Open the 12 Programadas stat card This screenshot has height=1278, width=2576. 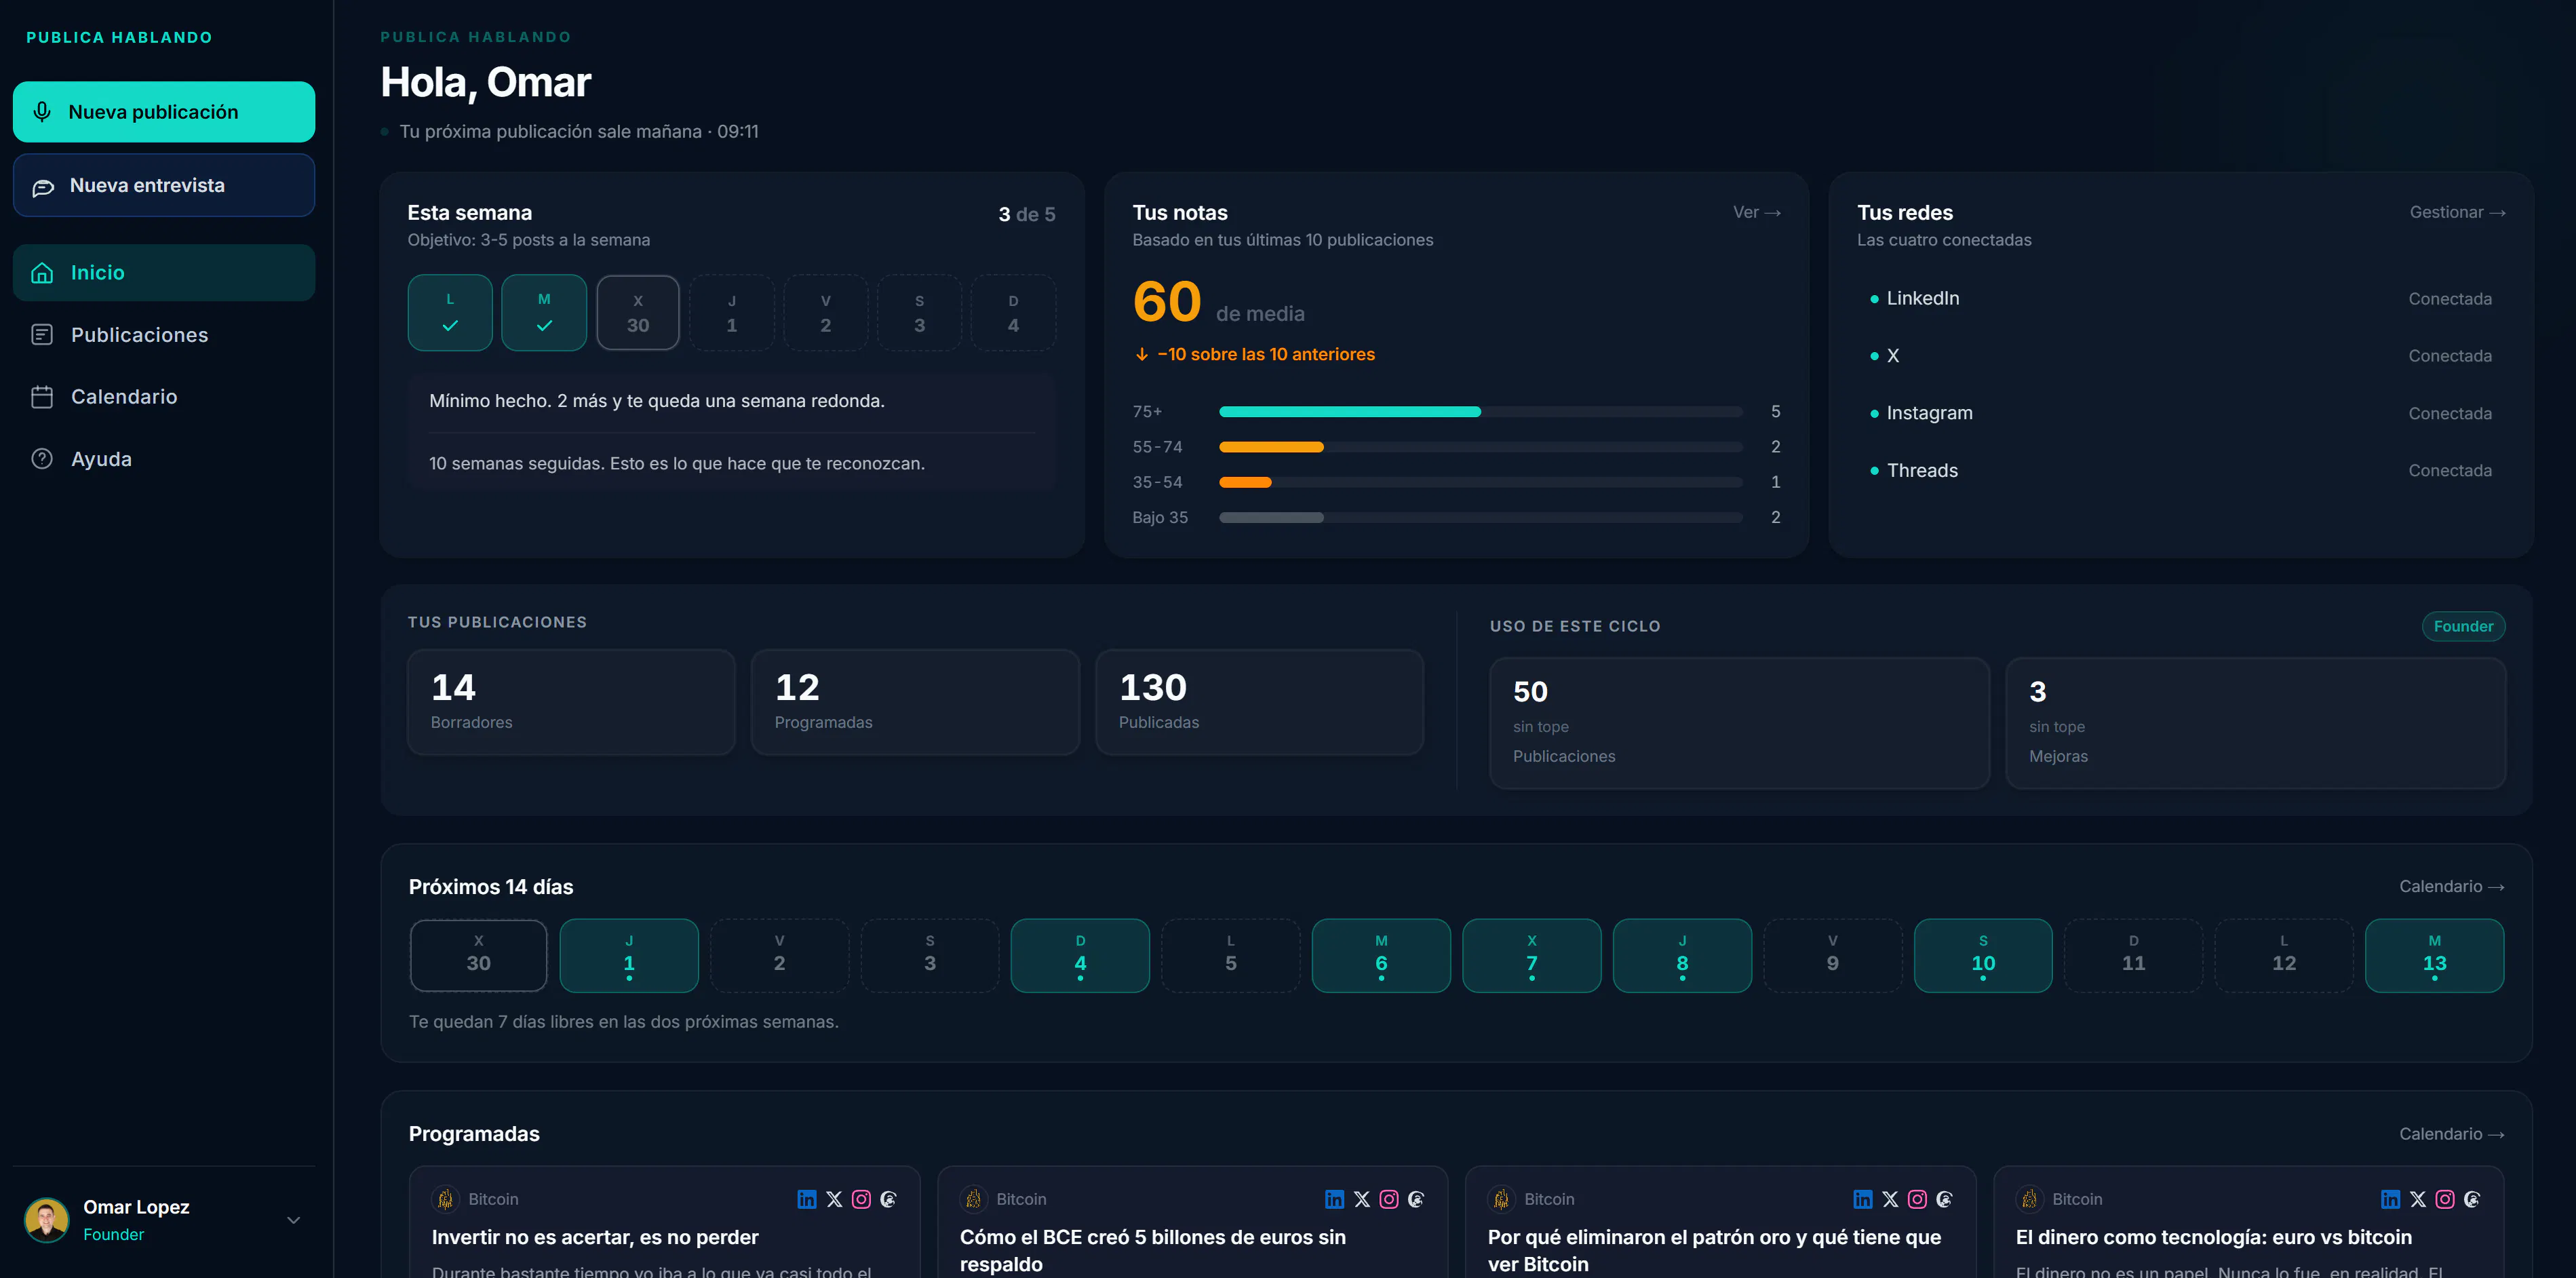pyautogui.click(x=915, y=703)
